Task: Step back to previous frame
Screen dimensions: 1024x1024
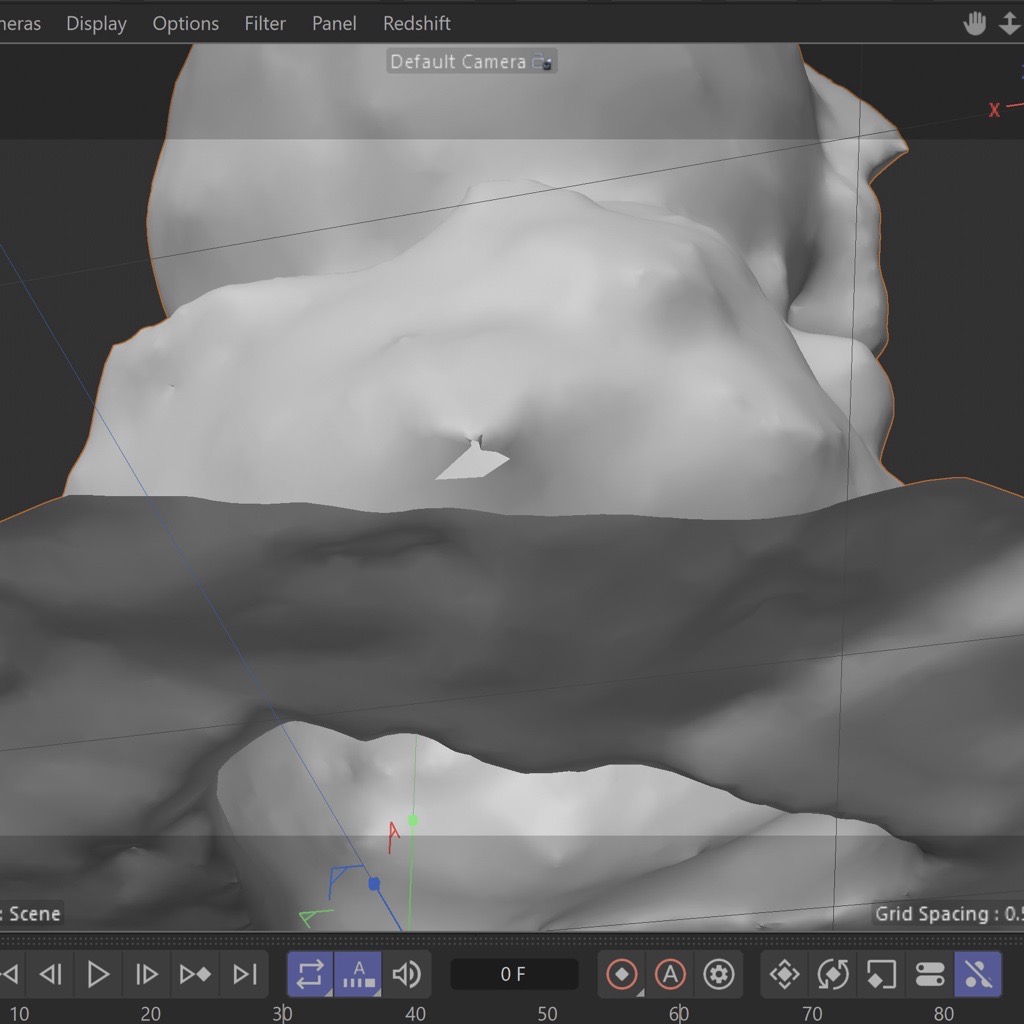Action: coord(50,974)
